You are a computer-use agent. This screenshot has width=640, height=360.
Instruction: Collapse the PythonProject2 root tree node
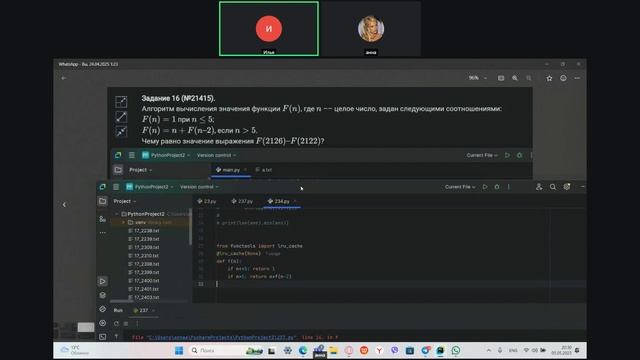click(117, 214)
